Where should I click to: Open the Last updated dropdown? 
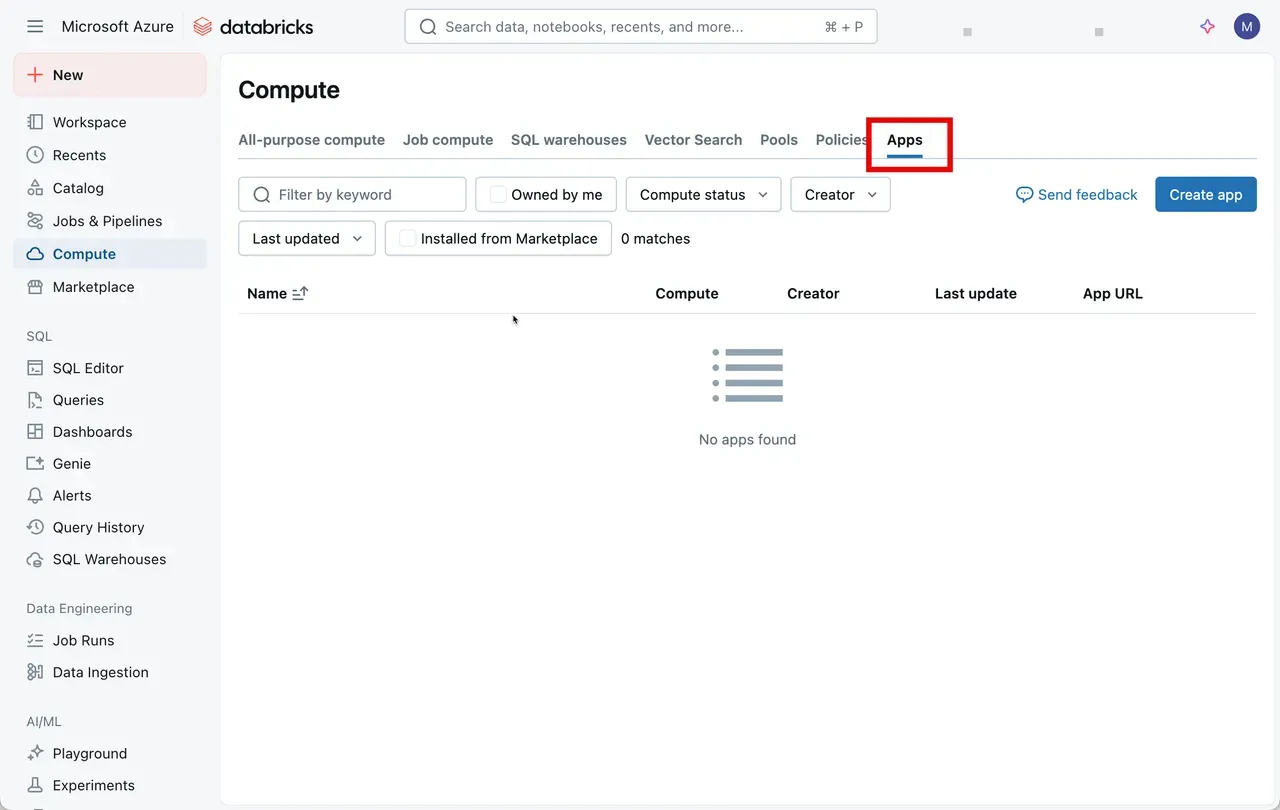[x=307, y=239]
